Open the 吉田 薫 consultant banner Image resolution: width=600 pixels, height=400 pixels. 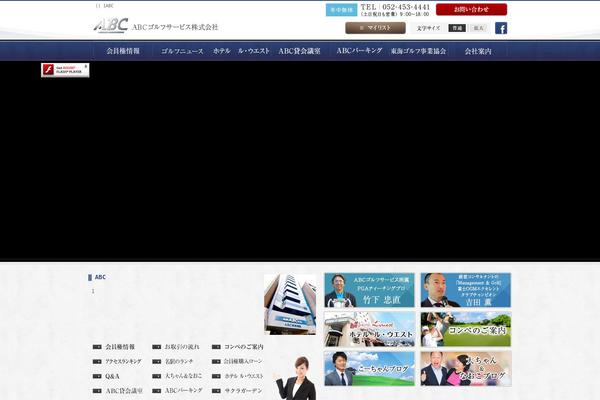pyautogui.click(x=466, y=290)
